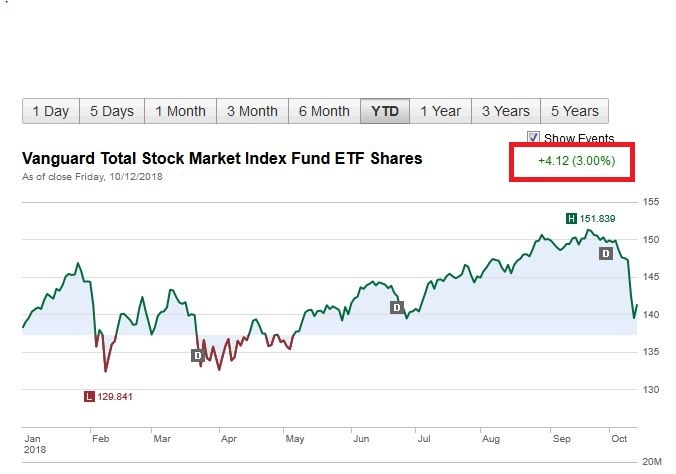Click the green H high-price marker
This screenshot has height=474, width=676.
point(572,218)
